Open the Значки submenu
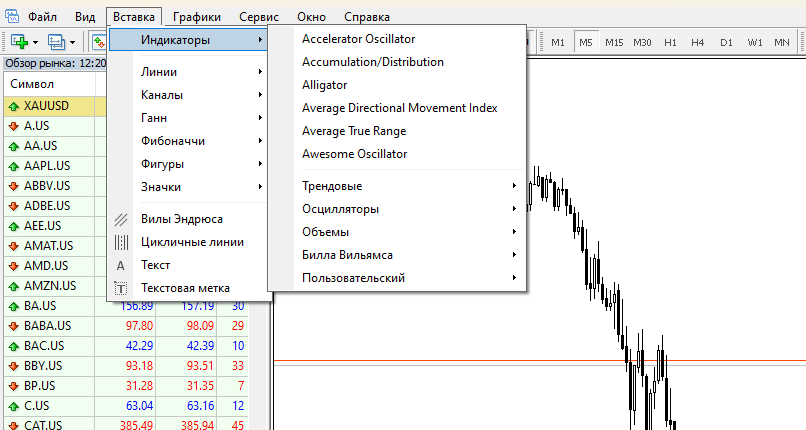The width and height of the screenshot is (806, 430). click(188, 187)
